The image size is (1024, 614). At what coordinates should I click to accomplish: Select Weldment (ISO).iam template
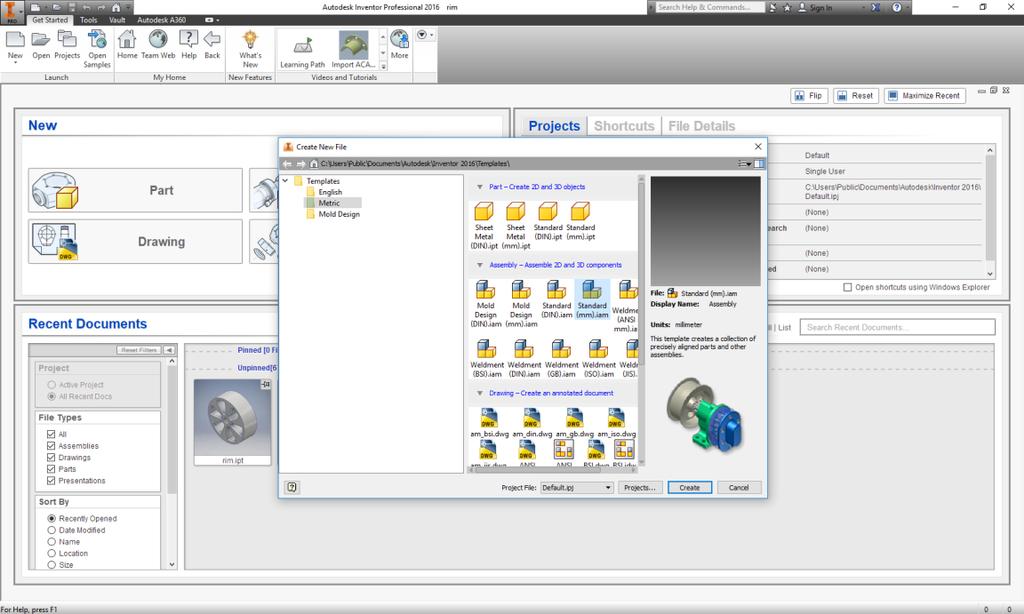tap(598, 358)
